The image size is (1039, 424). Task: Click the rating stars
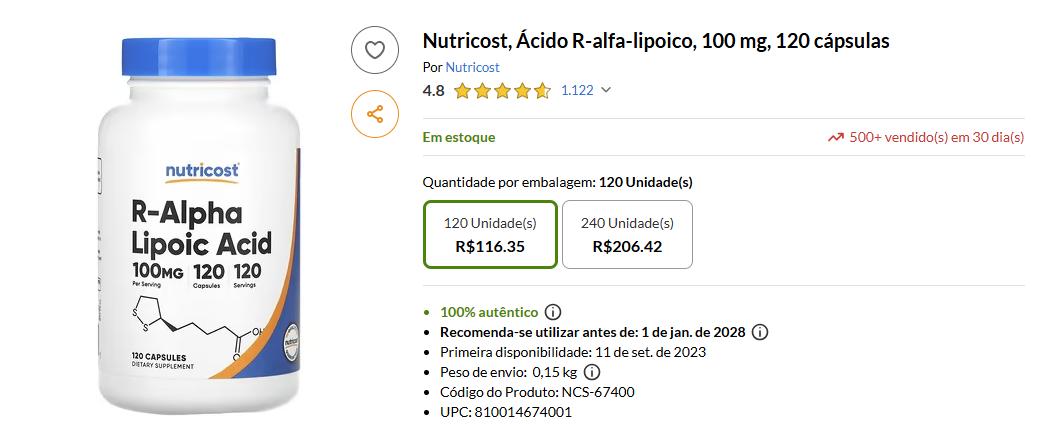(x=502, y=91)
